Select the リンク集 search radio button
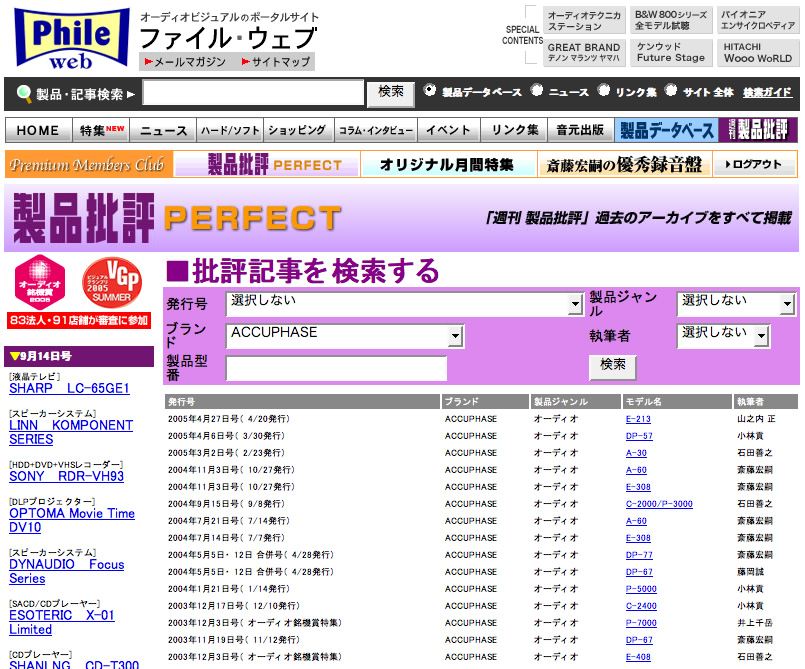The width and height of the screenshot is (805, 669). [x=604, y=90]
